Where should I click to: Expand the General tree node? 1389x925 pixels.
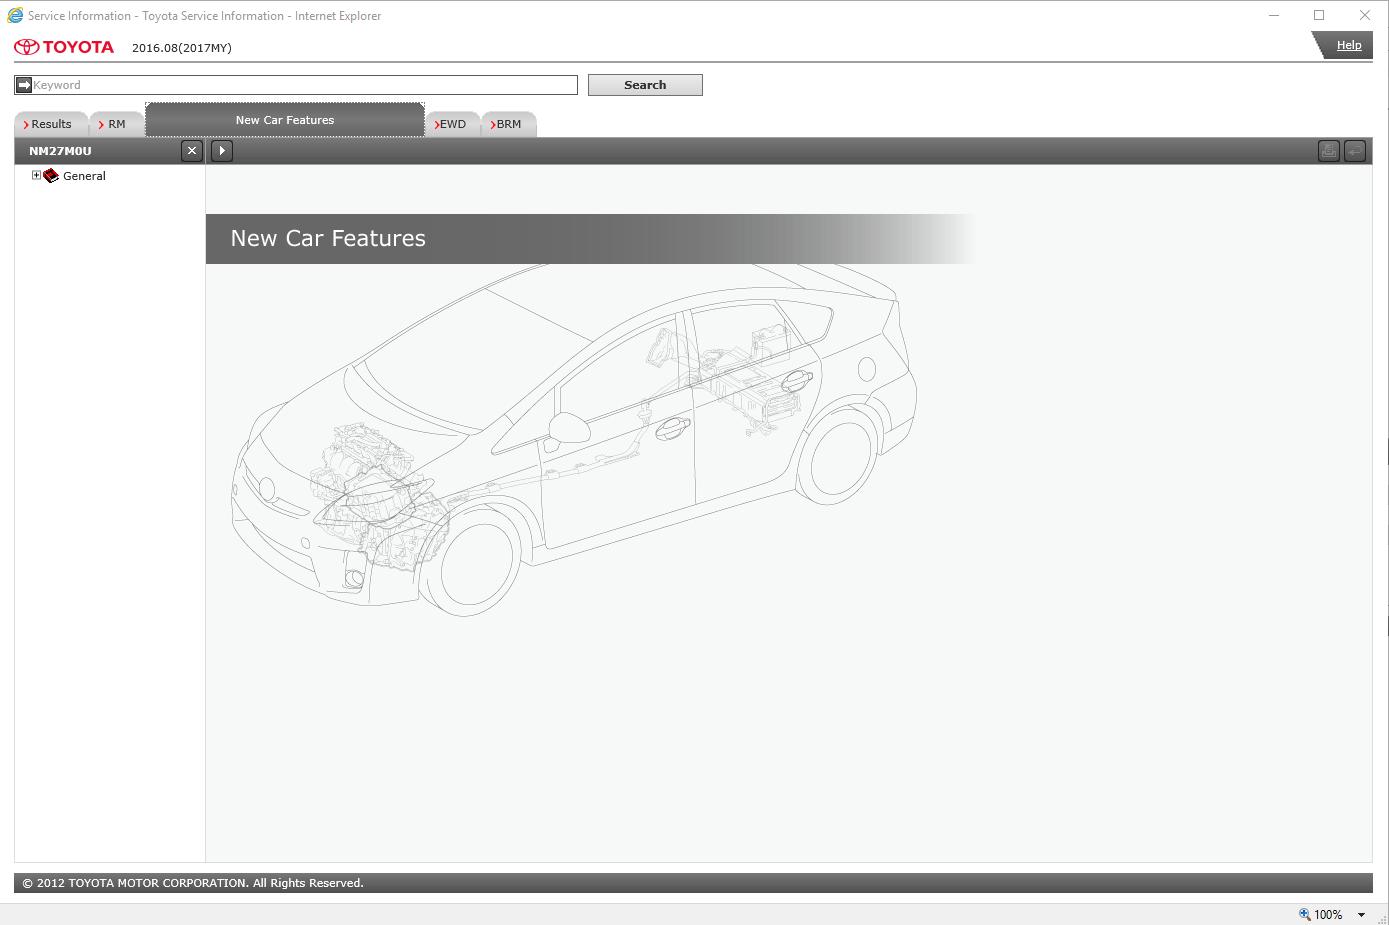[36, 176]
